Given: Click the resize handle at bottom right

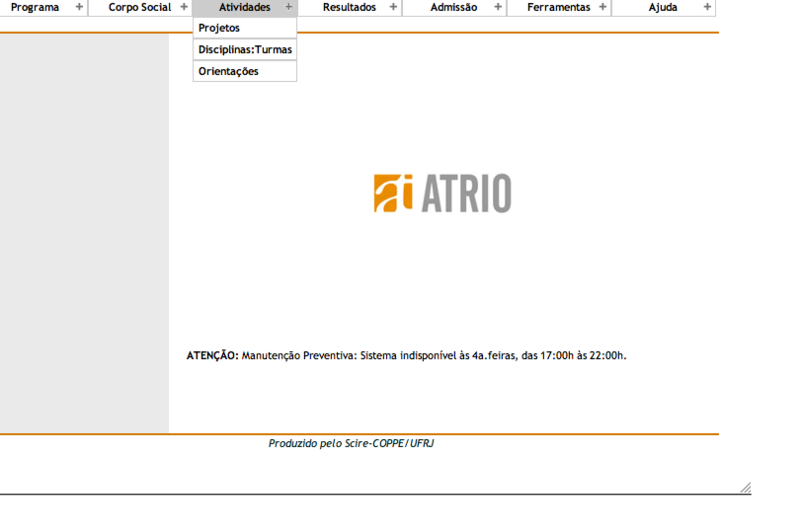Looking at the screenshot, I should [x=745, y=488].
